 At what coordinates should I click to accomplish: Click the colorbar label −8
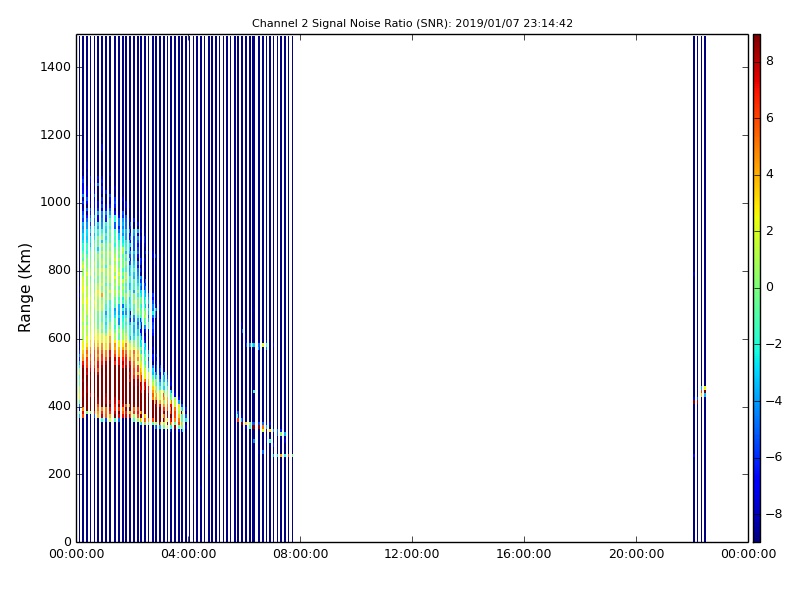click(774, 514)
